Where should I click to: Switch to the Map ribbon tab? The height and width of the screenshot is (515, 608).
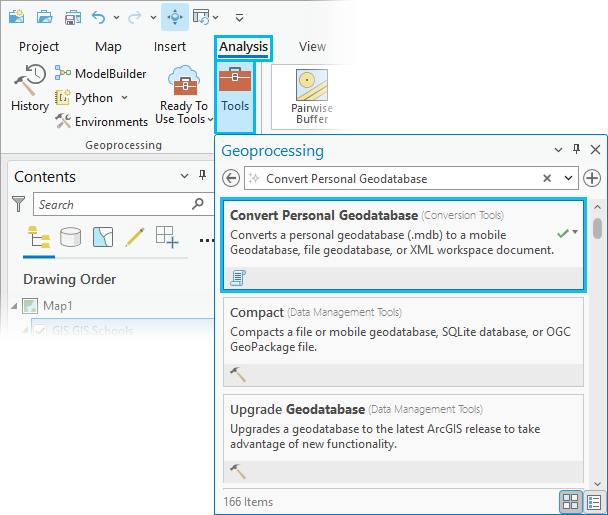click(x=108, y=47)
